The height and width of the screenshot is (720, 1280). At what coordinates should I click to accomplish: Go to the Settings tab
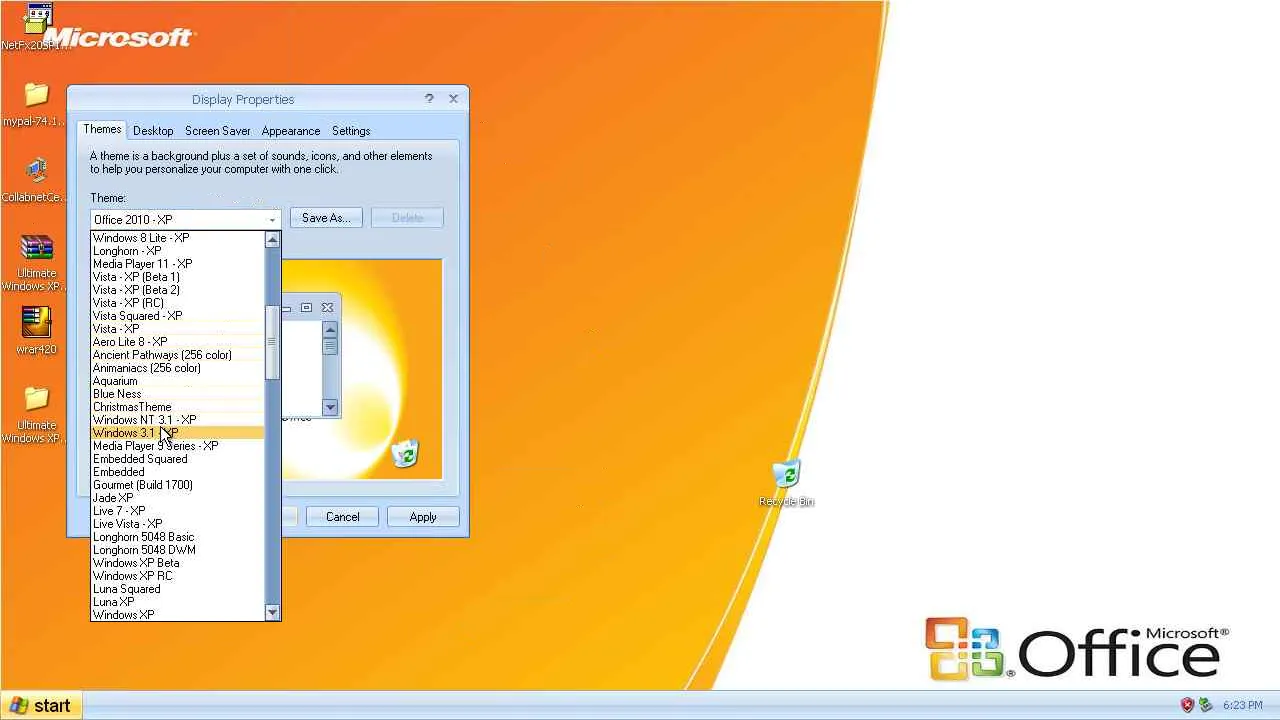click(x=351, y=131)
